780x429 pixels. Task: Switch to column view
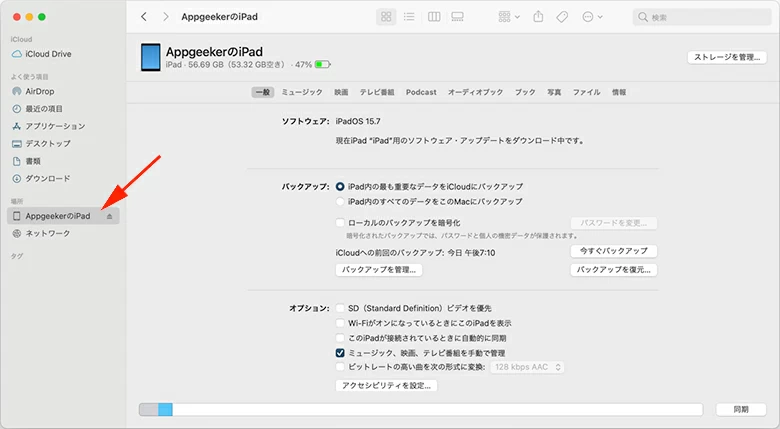(433, 17)
